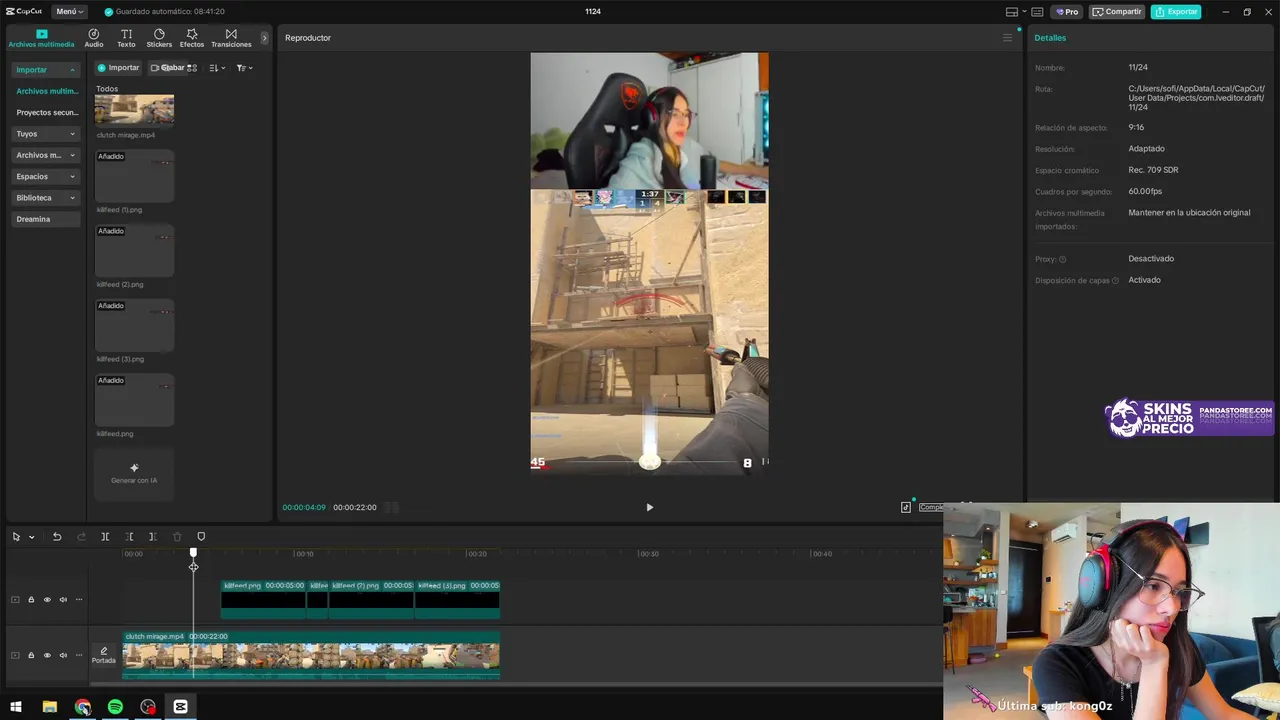Image resolution: width=1280 pixels, height=720 pixels.
Task: Open the Stickers panel
Action: click(159, 38)
